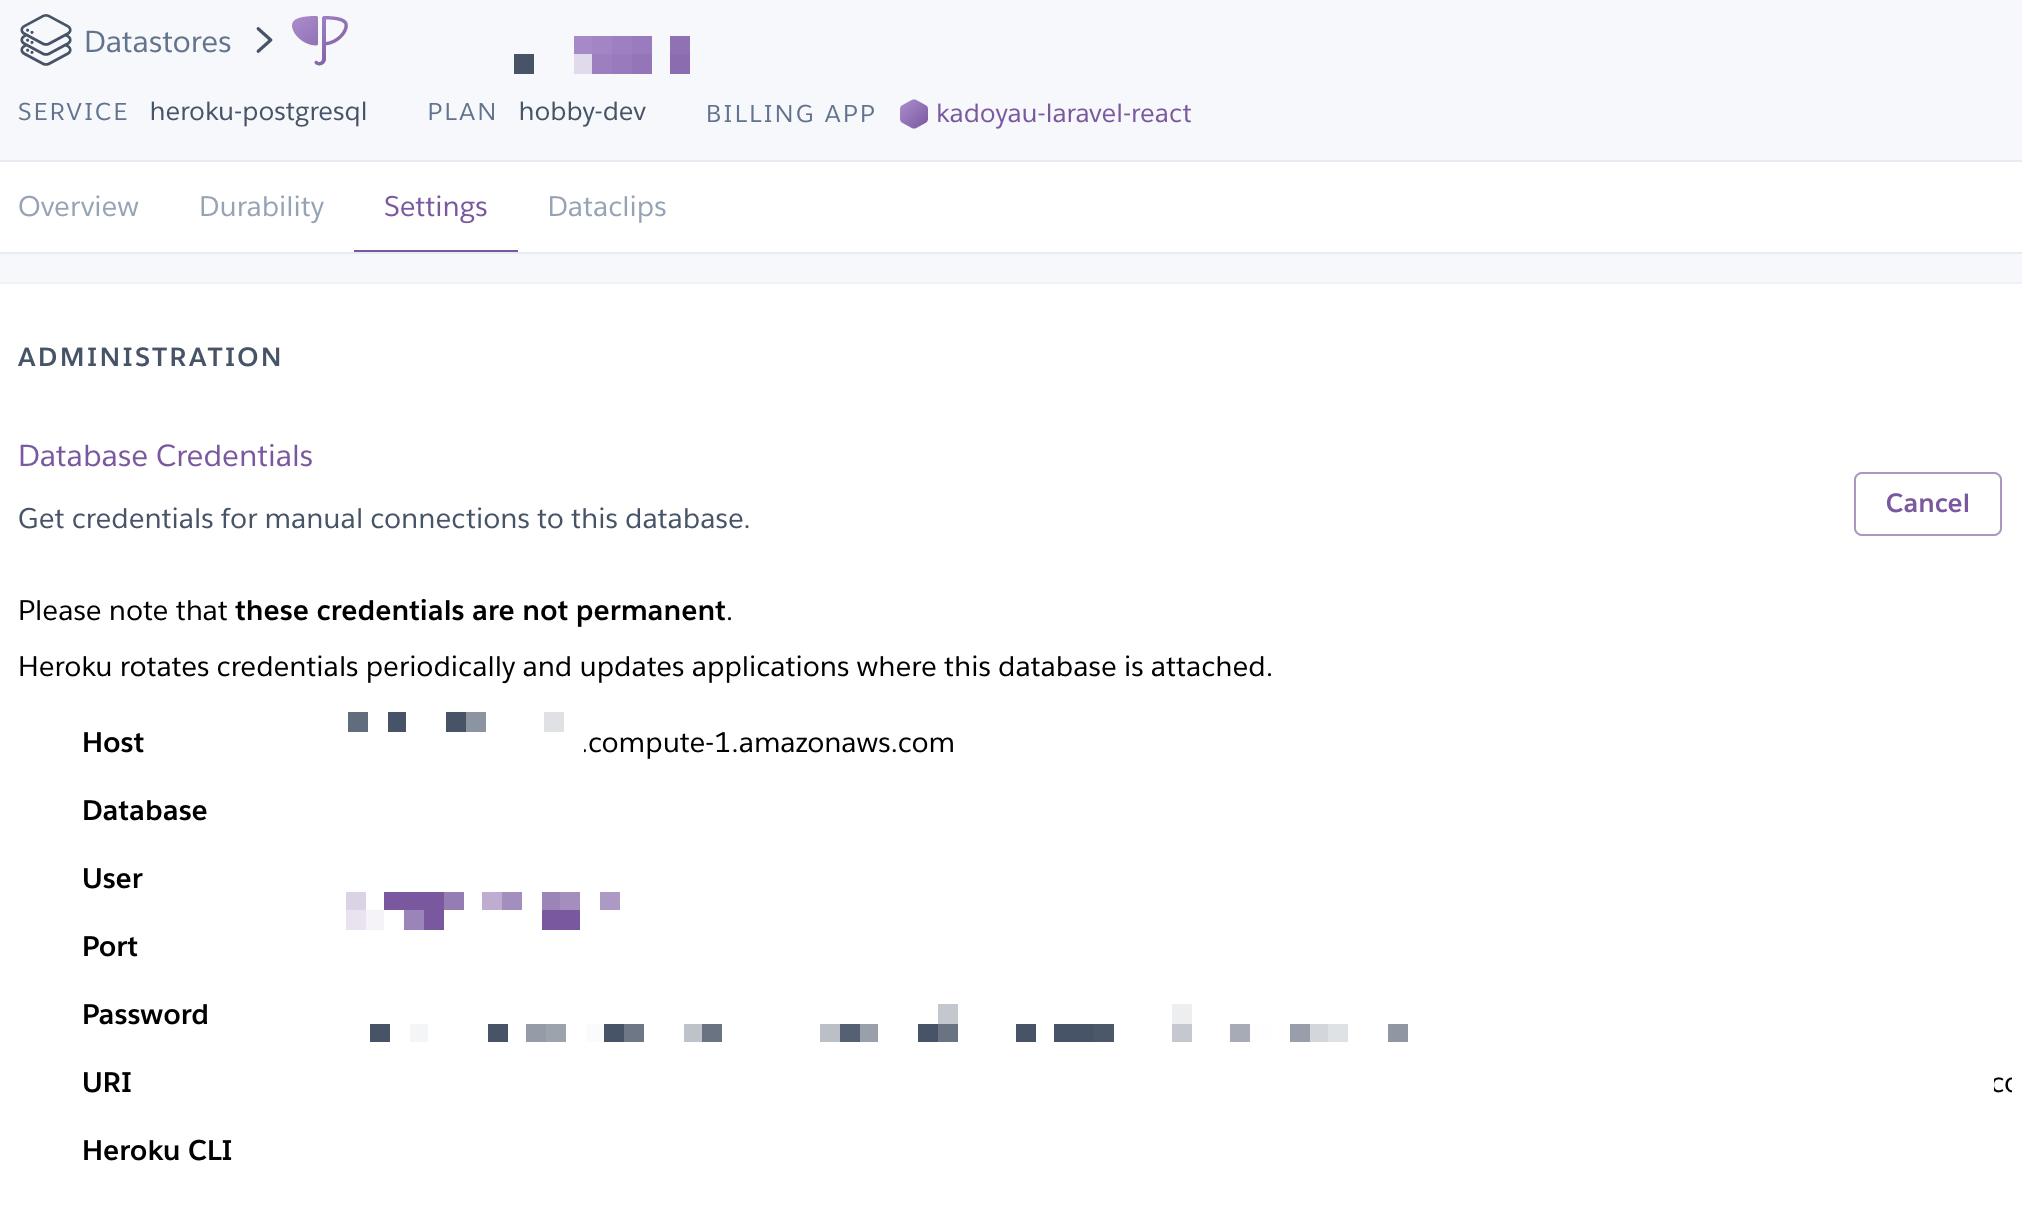Viewport: 2022px width, 1220px height.
Task: Click the pixelated database name in header
Action: pyautogui.click(x=610, y=56)
